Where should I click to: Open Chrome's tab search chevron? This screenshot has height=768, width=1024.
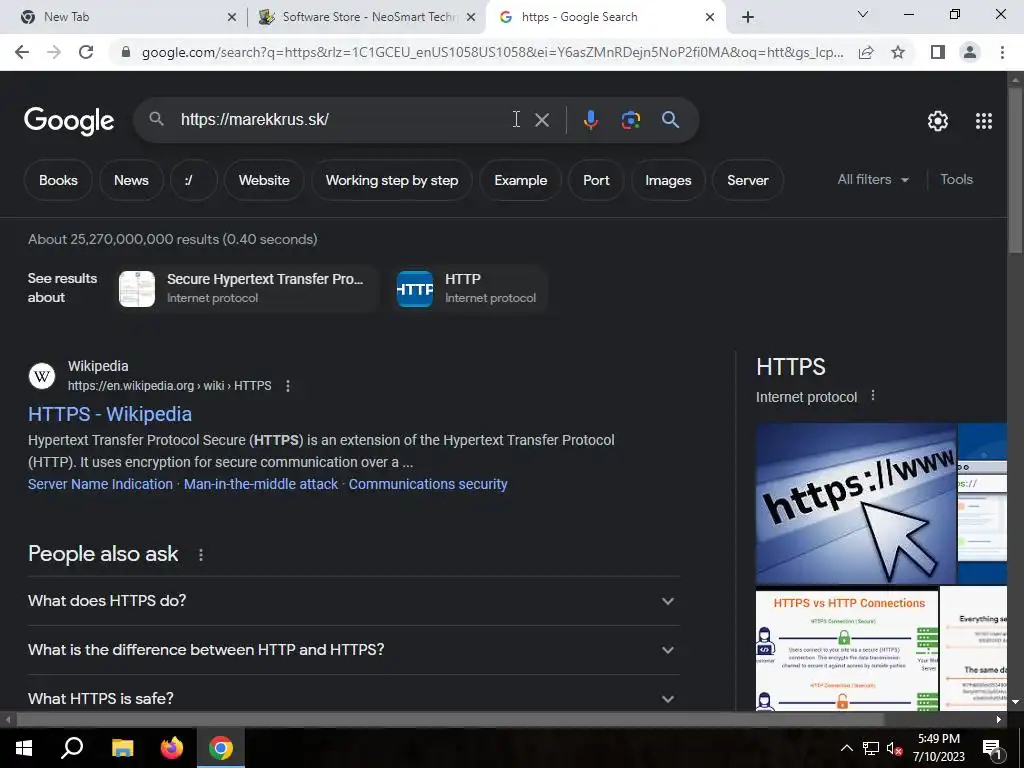pyautogui.click(x=863, y=14)
